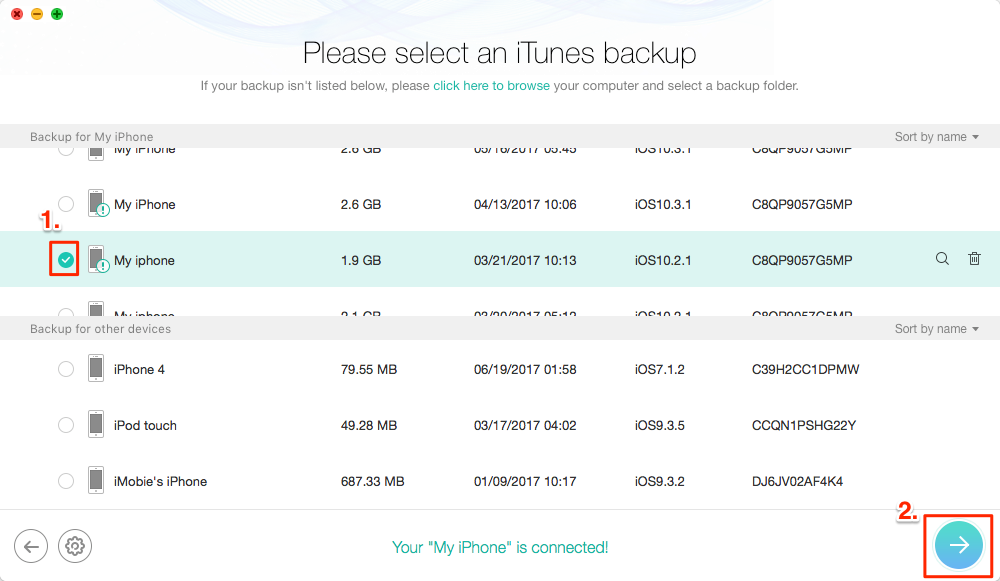Click the Backup for other devices header

[x=100, y=329]
